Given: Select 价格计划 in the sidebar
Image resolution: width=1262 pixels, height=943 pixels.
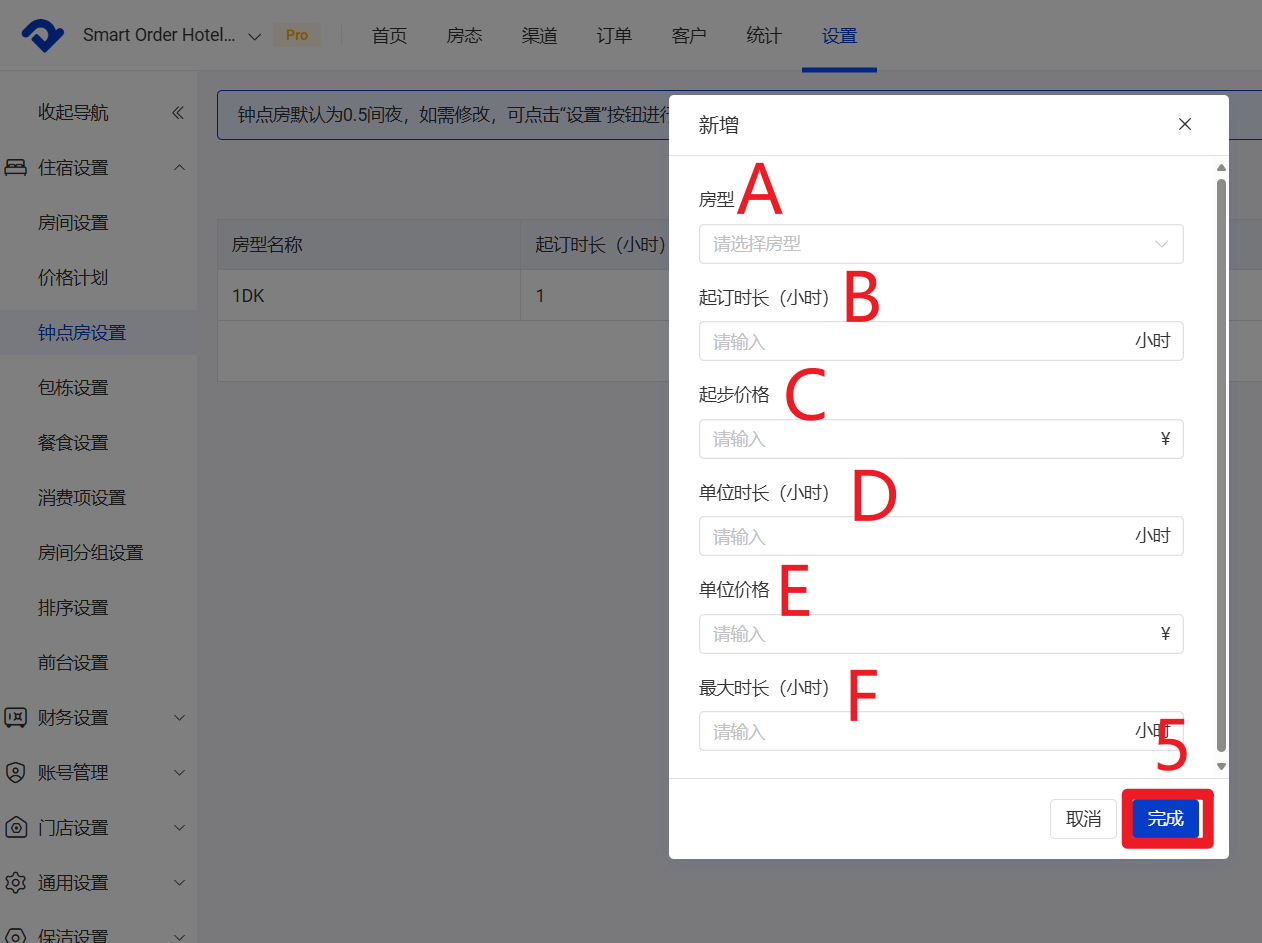Looking at the screenshot, I should pyautogui.click(x=73, y=278).
